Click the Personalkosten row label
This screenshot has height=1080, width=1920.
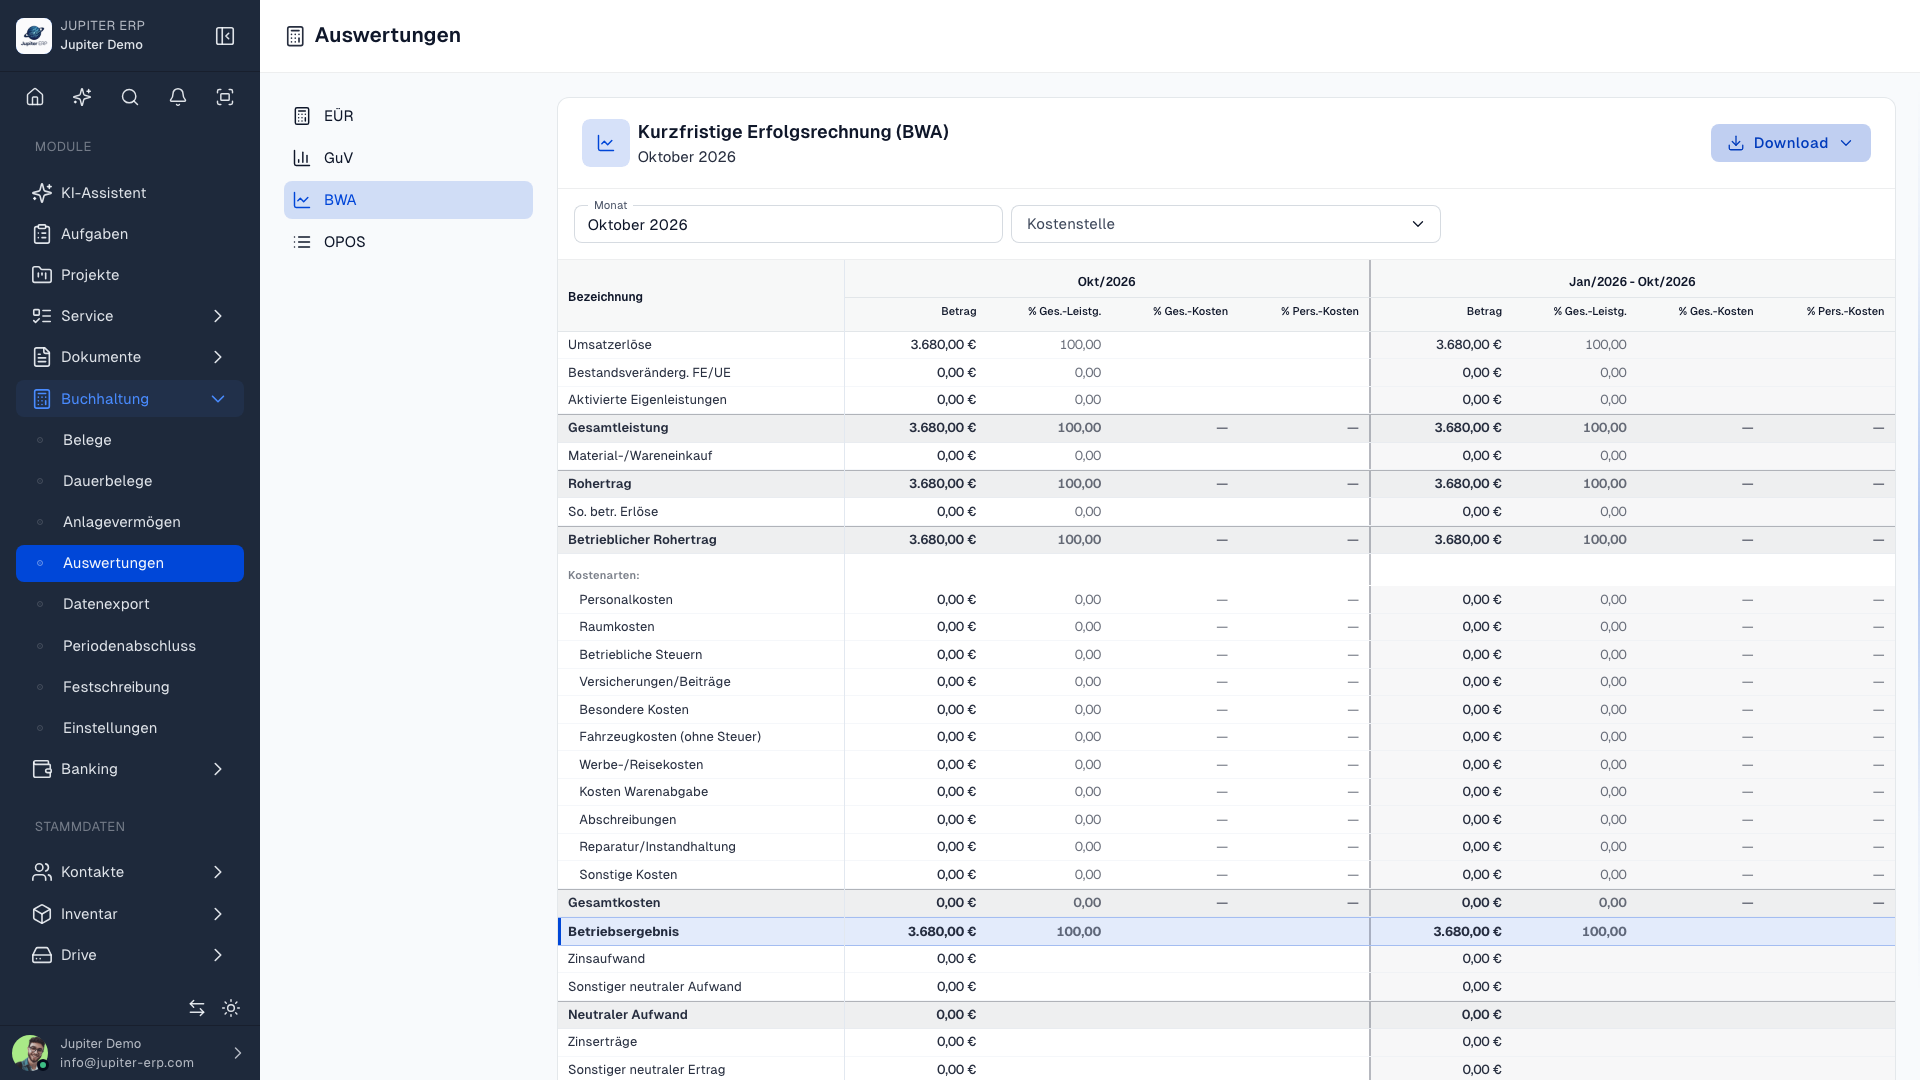626,599
